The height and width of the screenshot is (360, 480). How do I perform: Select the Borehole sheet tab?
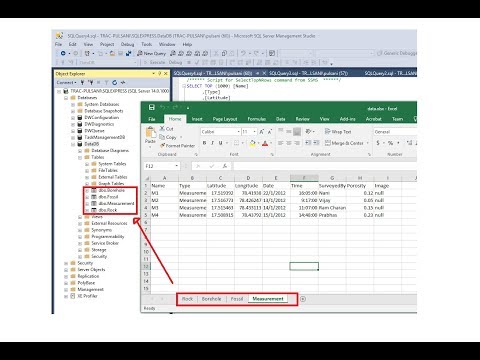click(211, 299)
